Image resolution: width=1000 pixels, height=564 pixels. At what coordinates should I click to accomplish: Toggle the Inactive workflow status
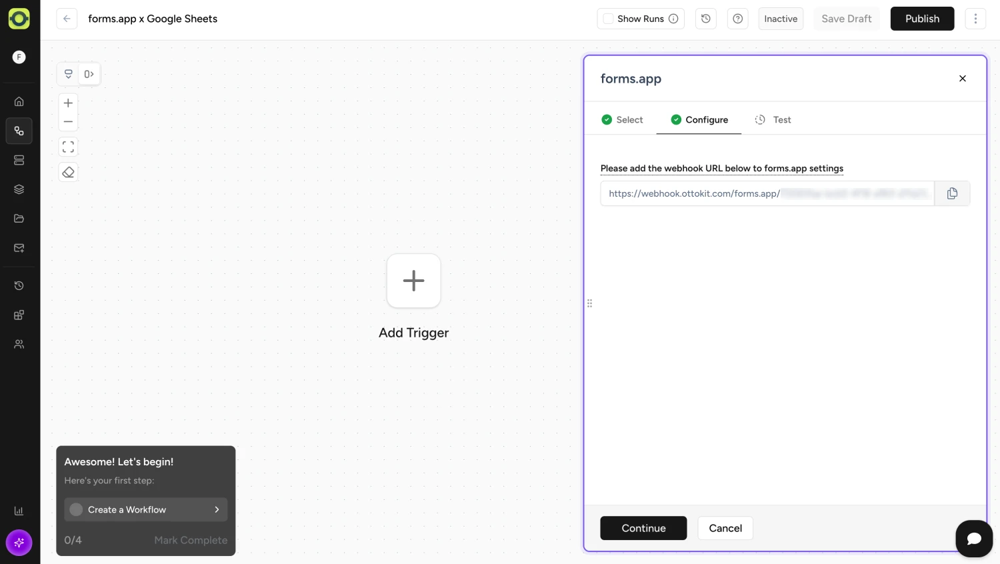781,19
